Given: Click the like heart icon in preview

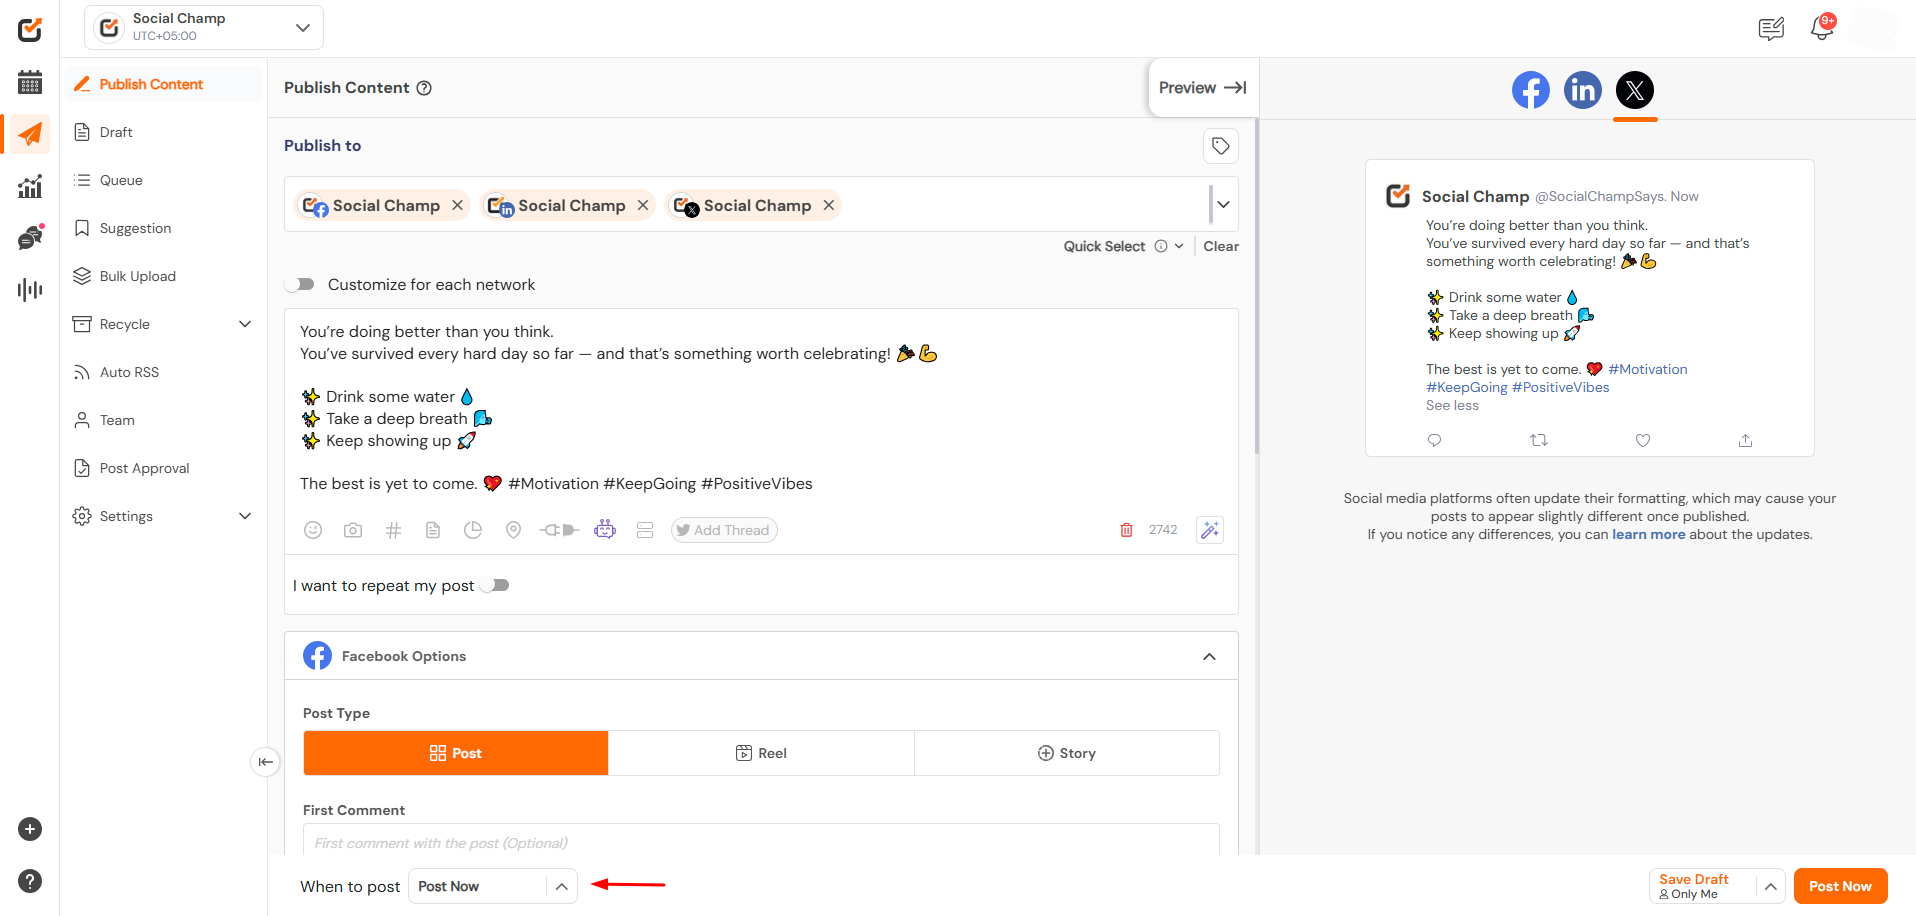Looking at the screenshot, I should [x=1642, y=440].
